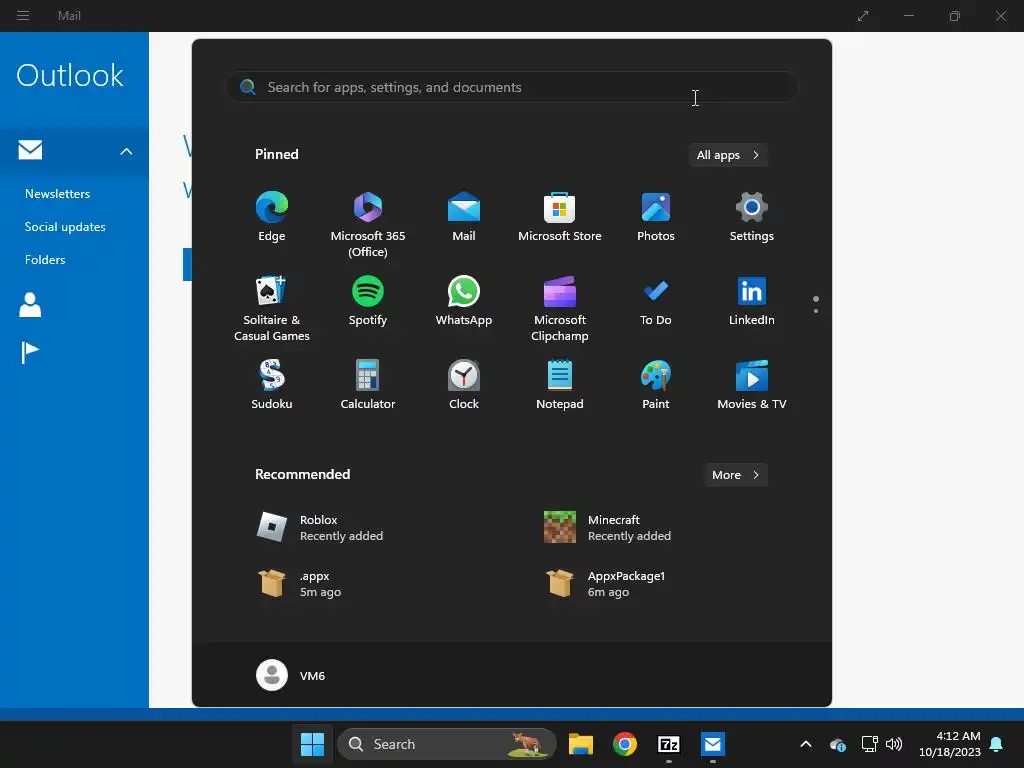
Task: Open the OneDrive tray icon
Action: tap(838, 744)
